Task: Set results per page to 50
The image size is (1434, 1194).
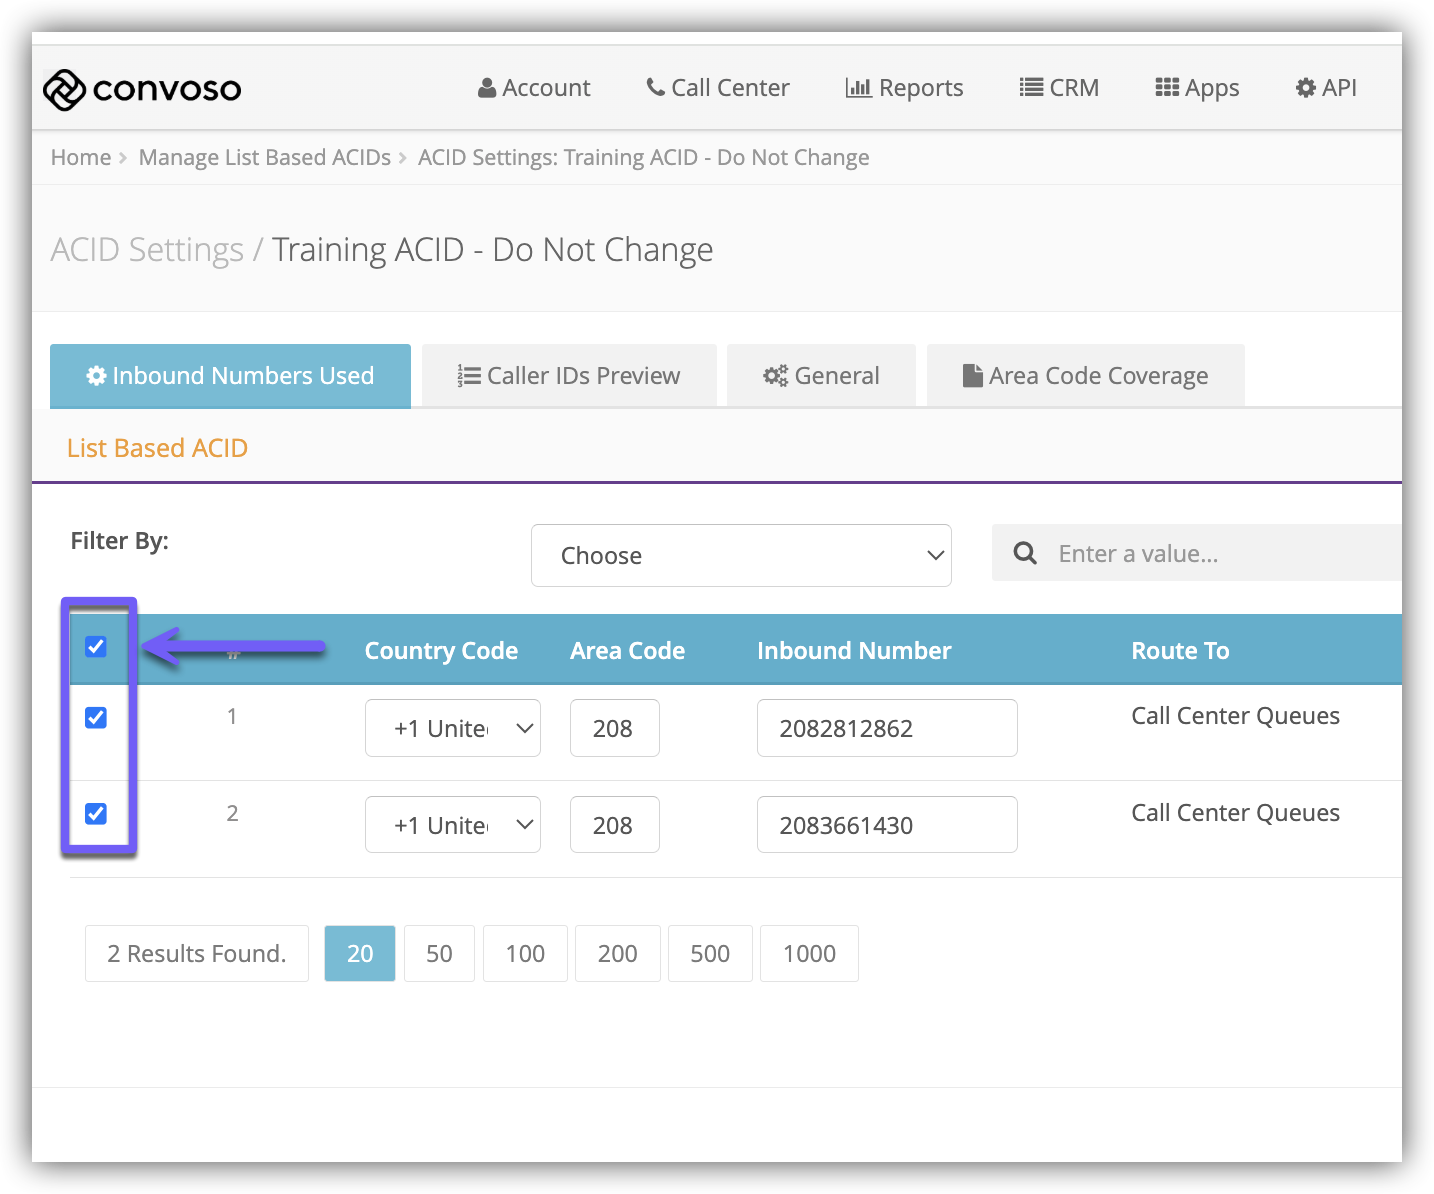Action: [x=439, y=954]
